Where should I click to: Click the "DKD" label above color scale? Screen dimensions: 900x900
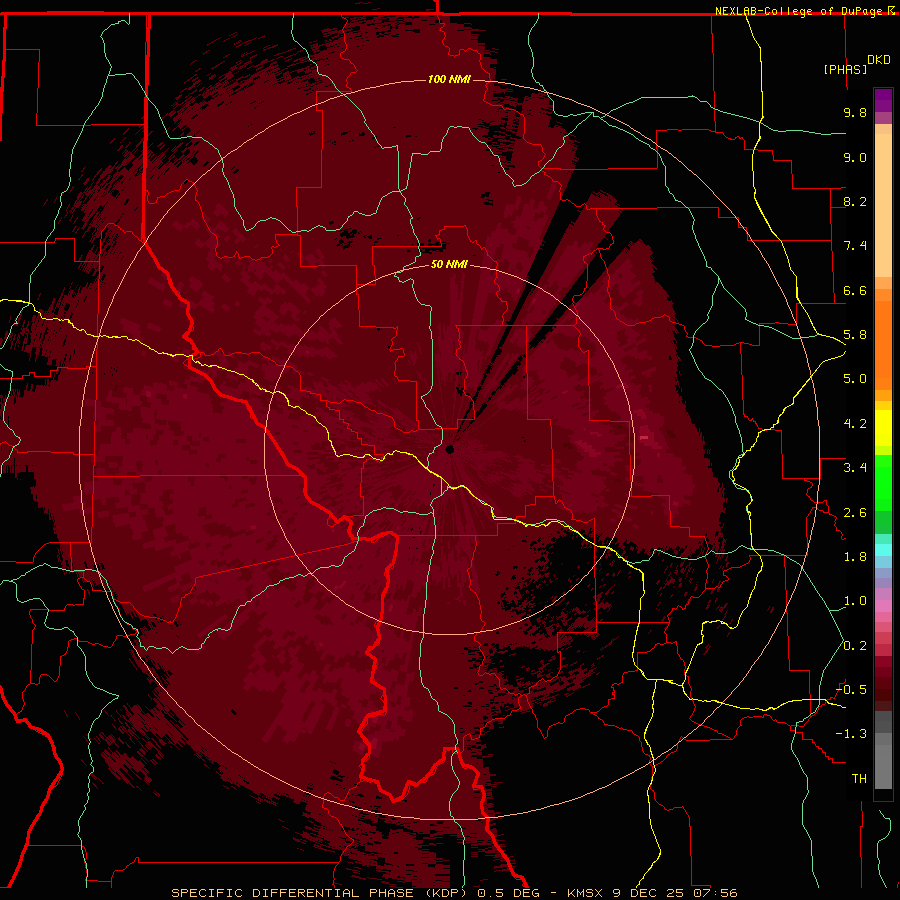(x=879, y=60)
